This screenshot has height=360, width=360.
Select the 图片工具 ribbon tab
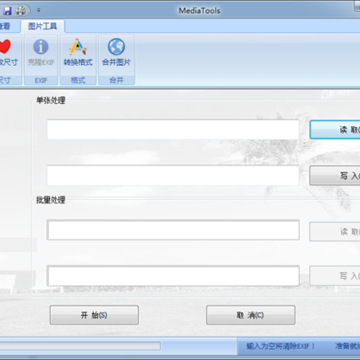(x=42, y=26)
